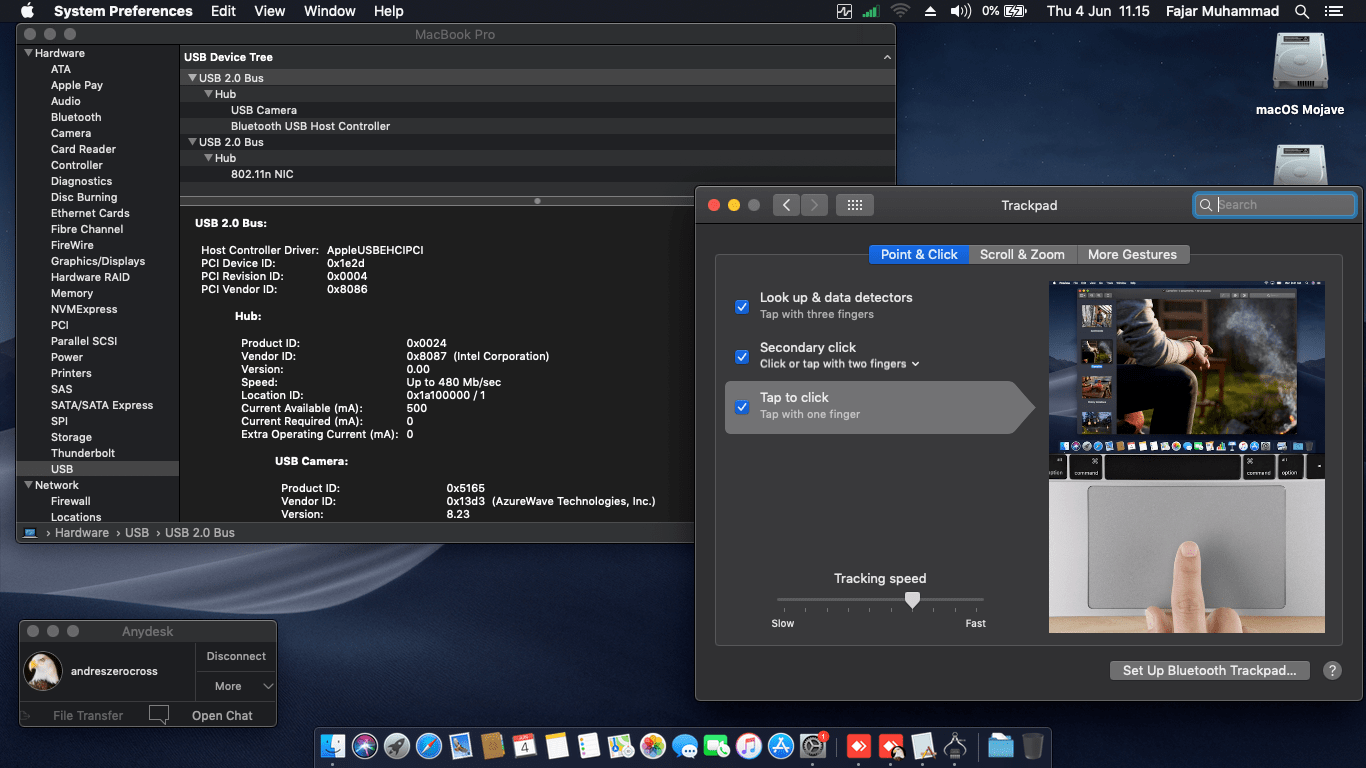Click the eject icon in menu bar
This screenshot has width=1366, height=768.
click(x=930, y=11)
